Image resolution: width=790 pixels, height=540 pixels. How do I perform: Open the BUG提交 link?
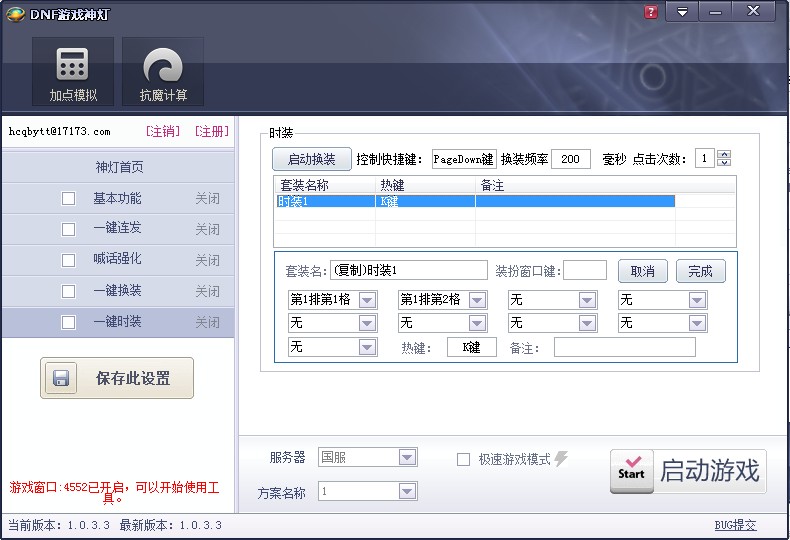pyautogui.click(x=735, y=525)
